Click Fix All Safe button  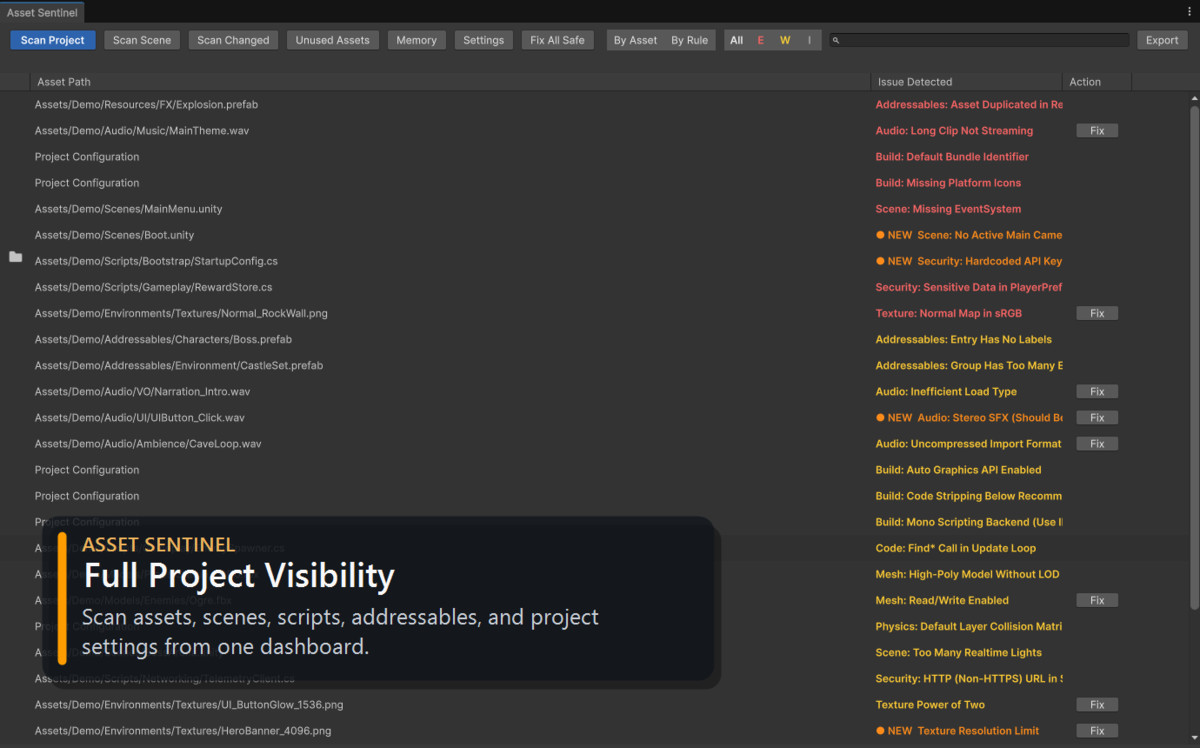557,40
